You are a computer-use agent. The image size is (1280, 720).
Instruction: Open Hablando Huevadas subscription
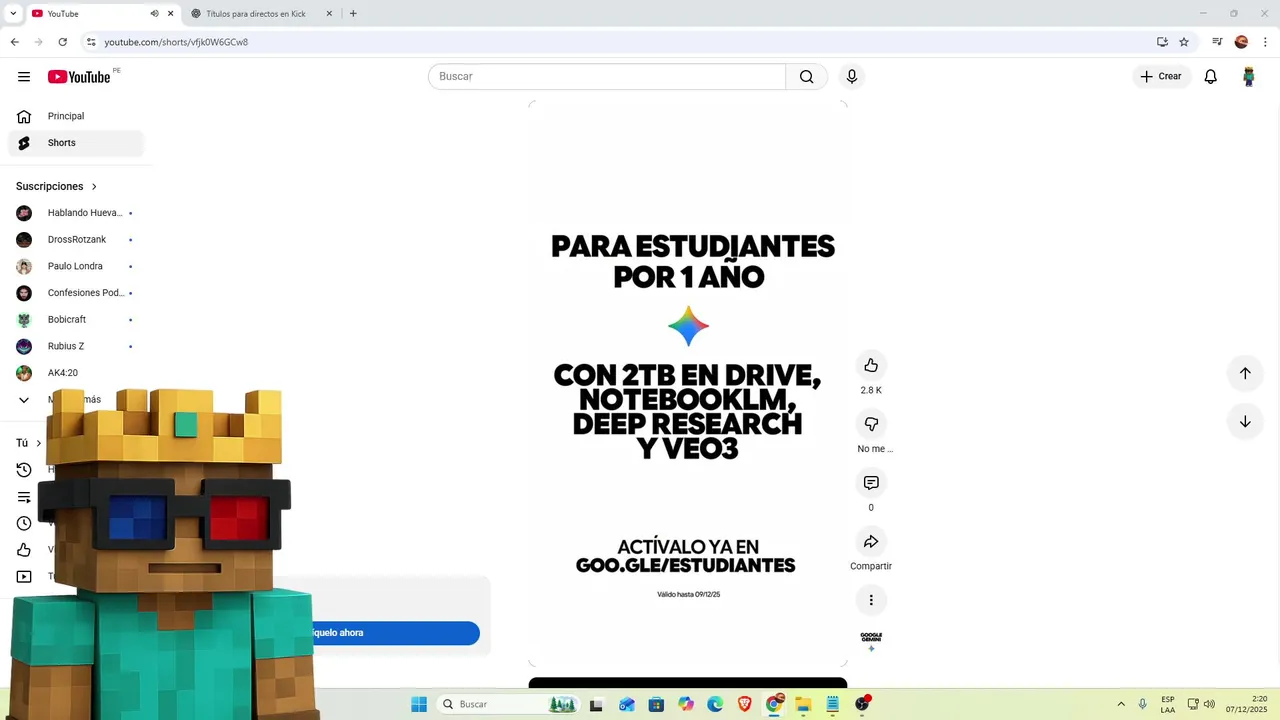(x=76, y=213)
